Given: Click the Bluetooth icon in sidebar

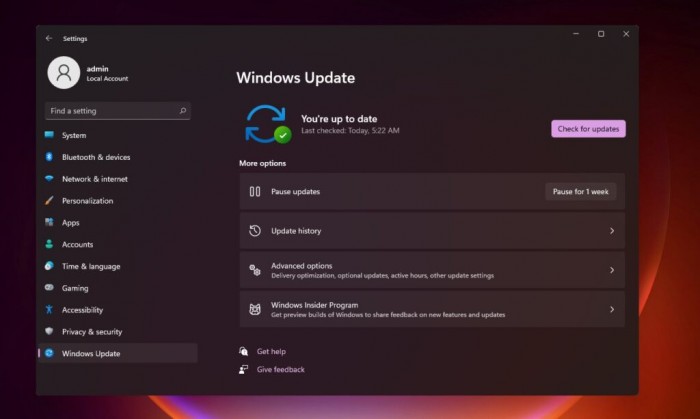Looking at the screenshot, I should pos(49,157).
